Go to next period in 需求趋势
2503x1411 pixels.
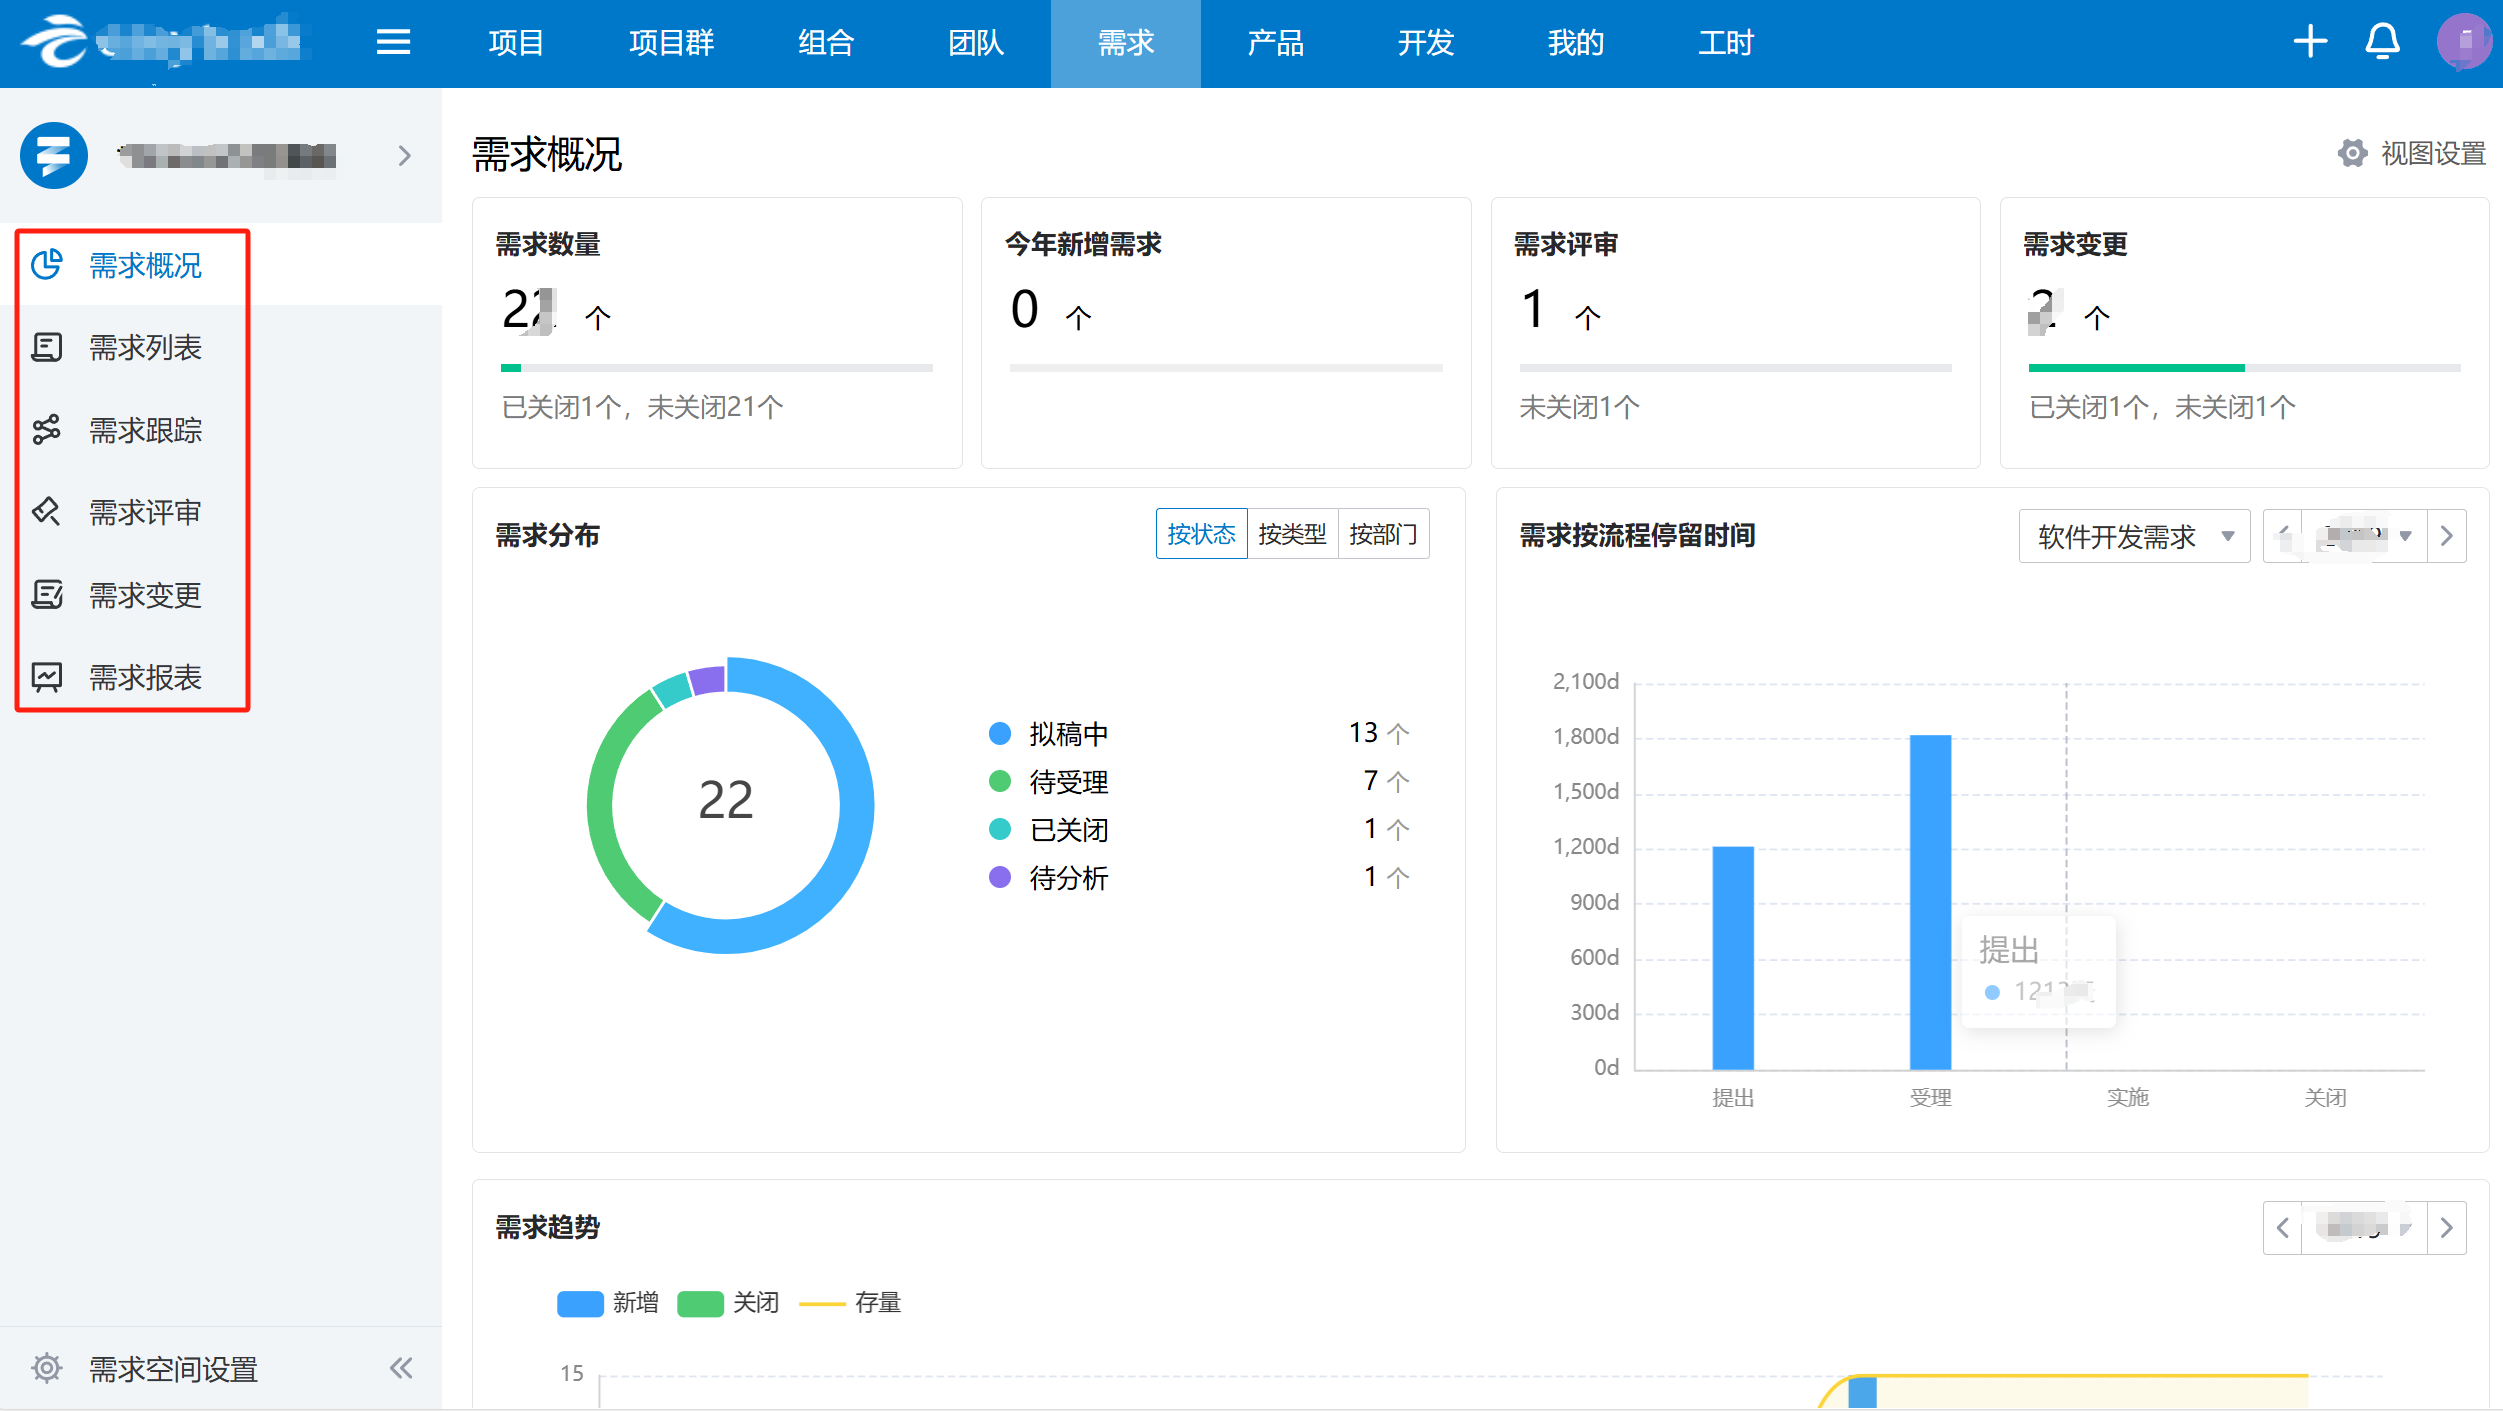coord(2446,1228)
